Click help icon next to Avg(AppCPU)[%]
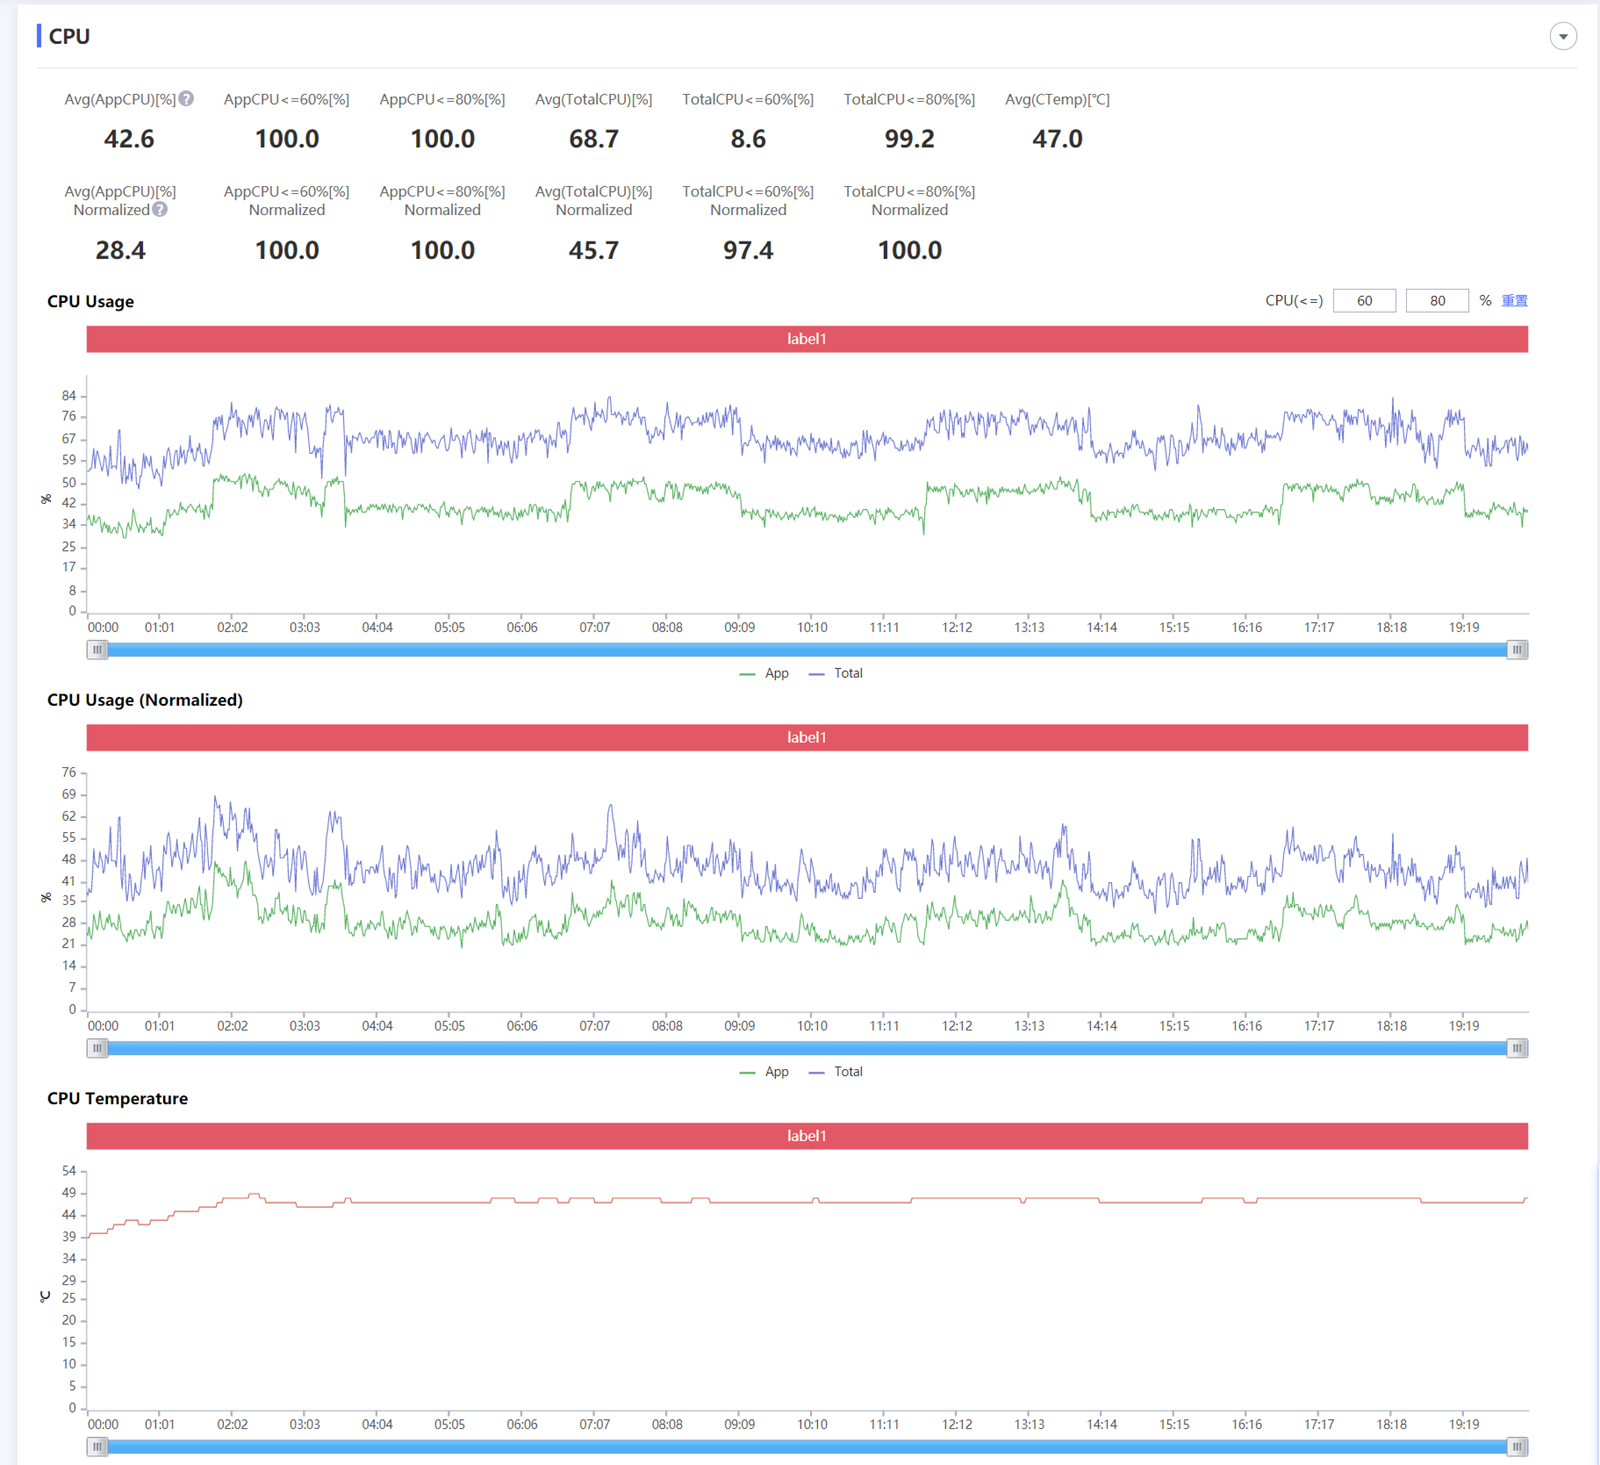This screenshot has height=1465, width=1600. pyautogui.click(x=186, y=99)
